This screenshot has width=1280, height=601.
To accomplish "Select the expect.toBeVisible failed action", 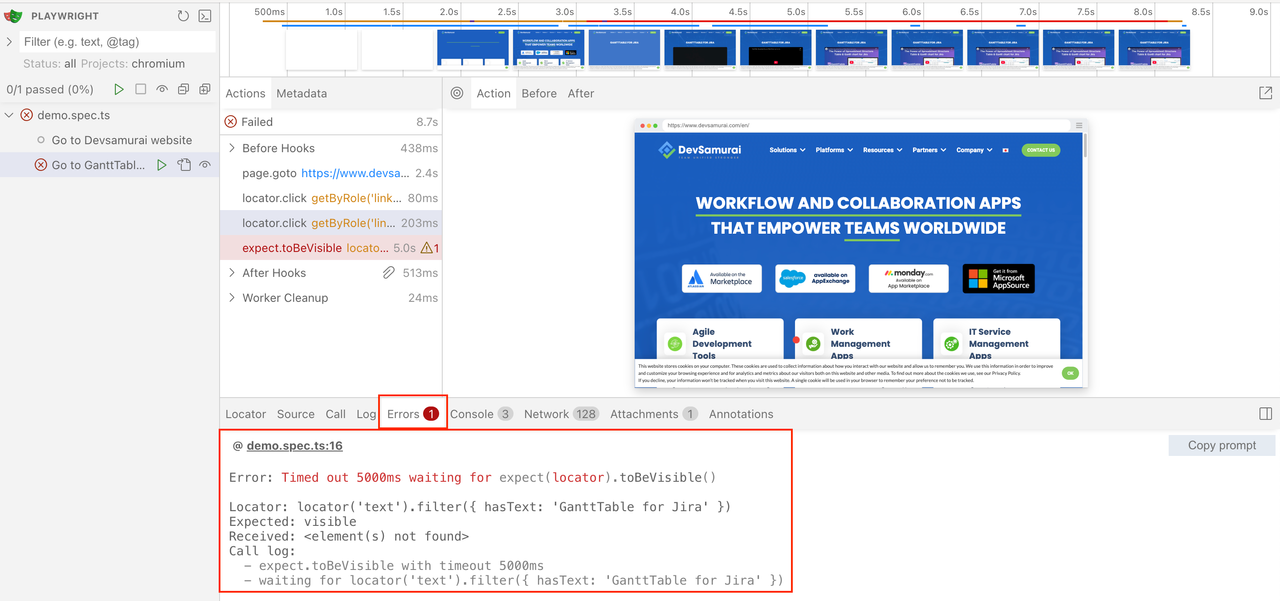I will pos(331,248).
